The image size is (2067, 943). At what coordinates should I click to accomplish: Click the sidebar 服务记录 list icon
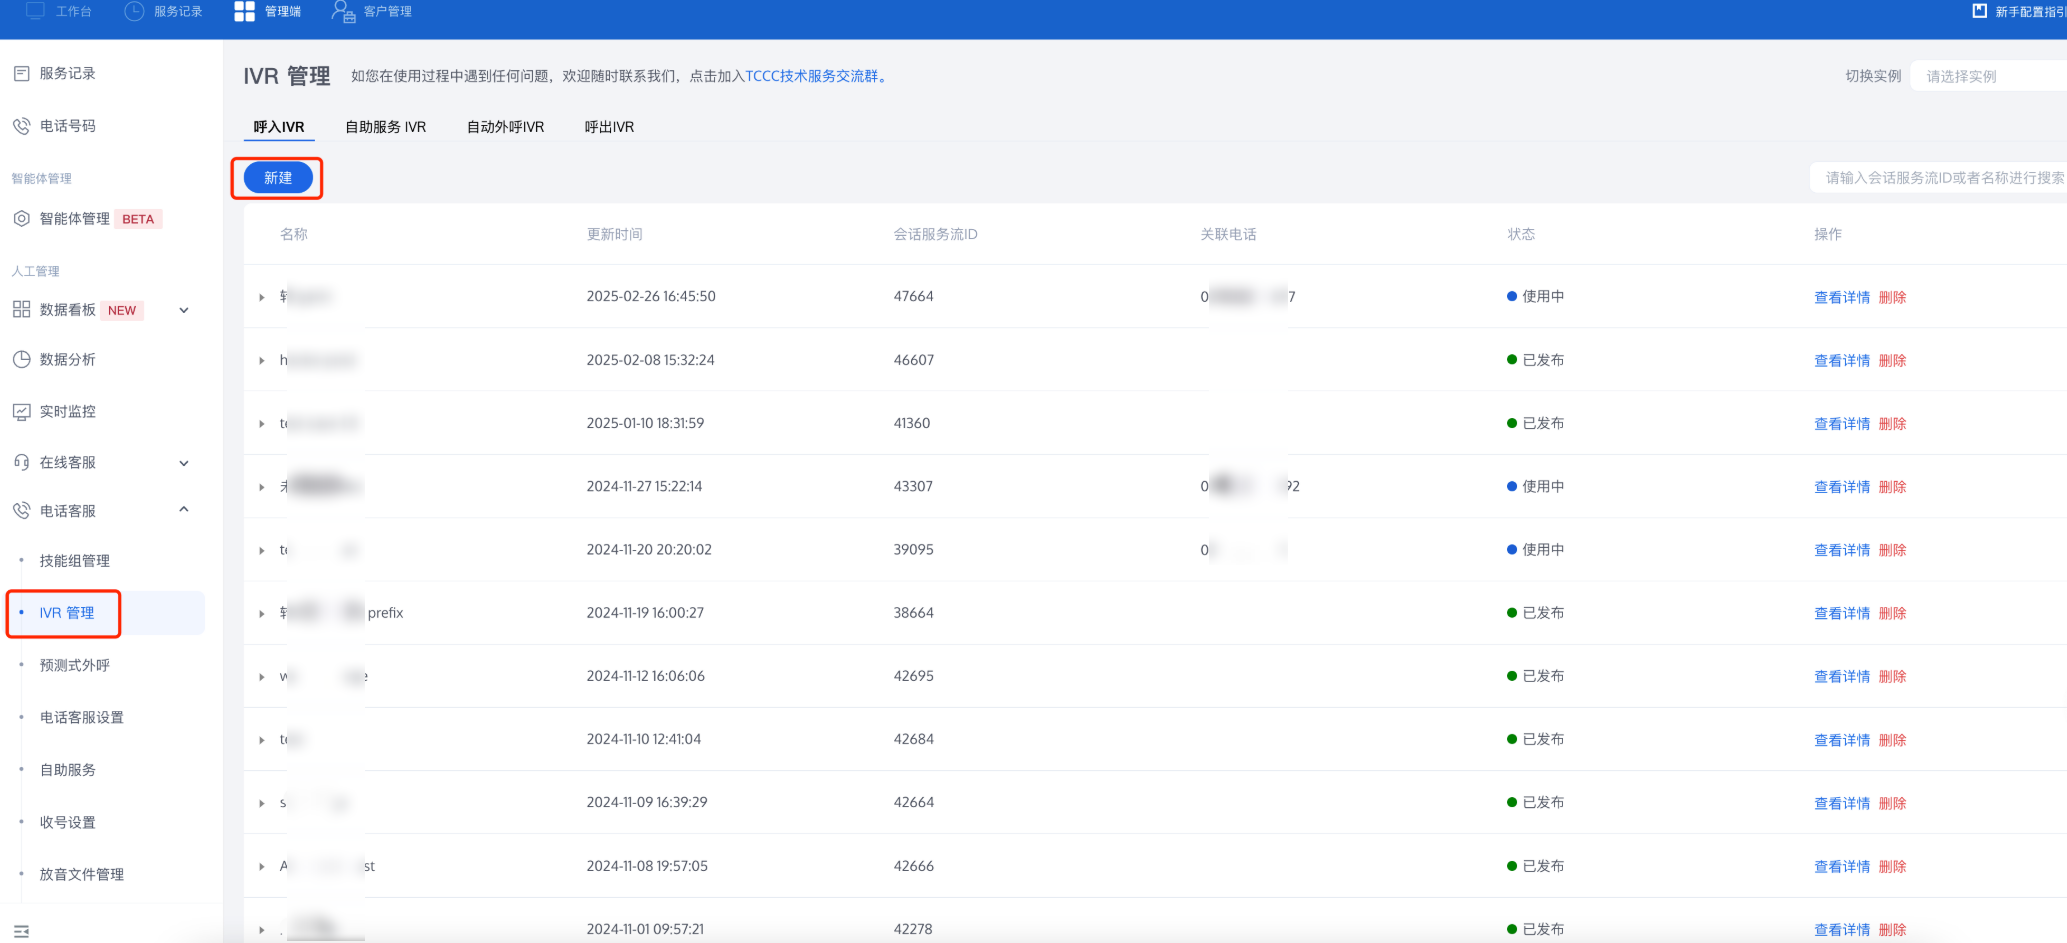pyautogui.click(x=21, y=73)
